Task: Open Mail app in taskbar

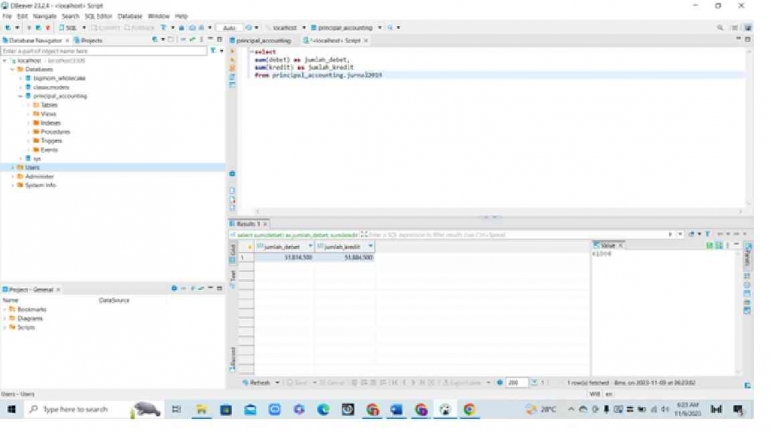Action: click(250, 409)
